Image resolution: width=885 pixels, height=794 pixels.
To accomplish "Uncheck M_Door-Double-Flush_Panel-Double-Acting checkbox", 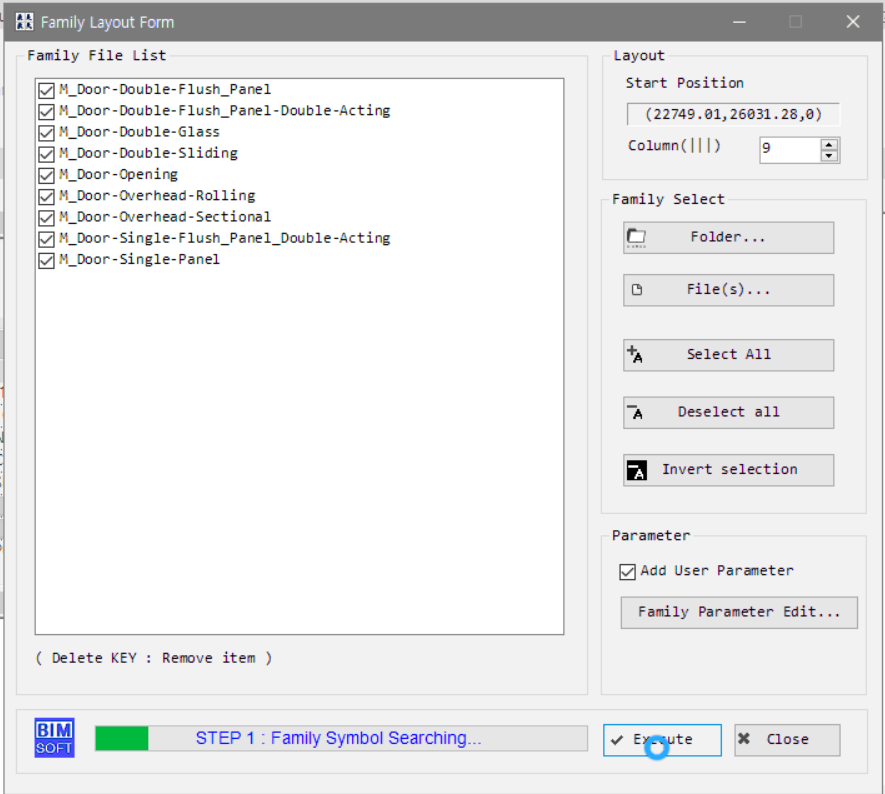I will click(46, 112).
